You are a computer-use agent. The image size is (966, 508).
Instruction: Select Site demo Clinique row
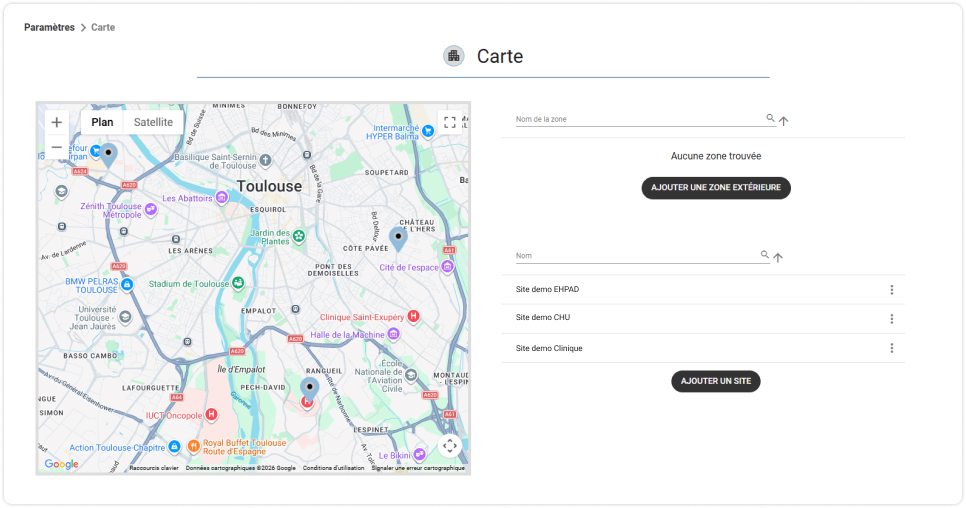coord(703,348)
